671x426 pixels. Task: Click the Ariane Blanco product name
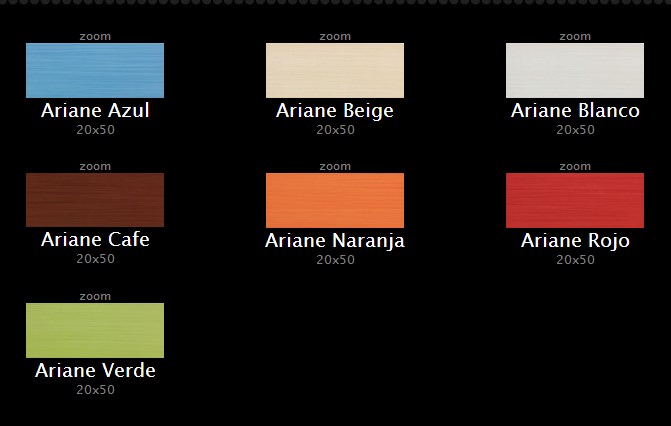(575, 110)
